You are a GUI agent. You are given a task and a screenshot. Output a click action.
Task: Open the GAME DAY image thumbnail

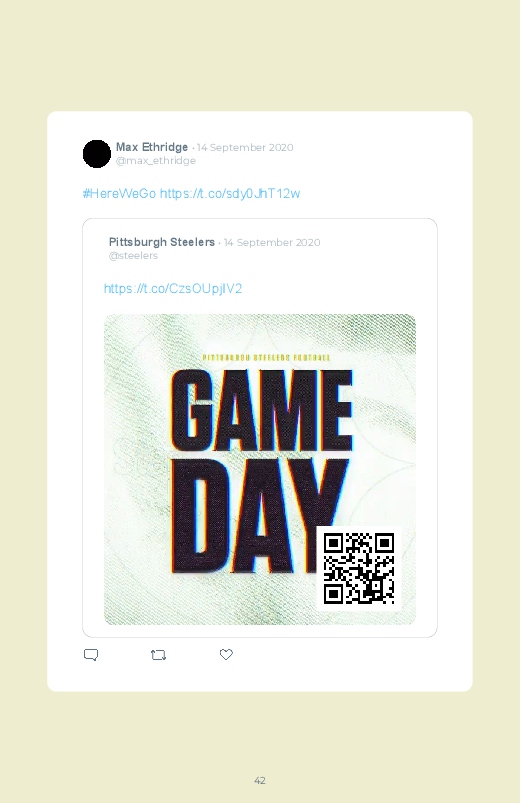click(260, 469)
